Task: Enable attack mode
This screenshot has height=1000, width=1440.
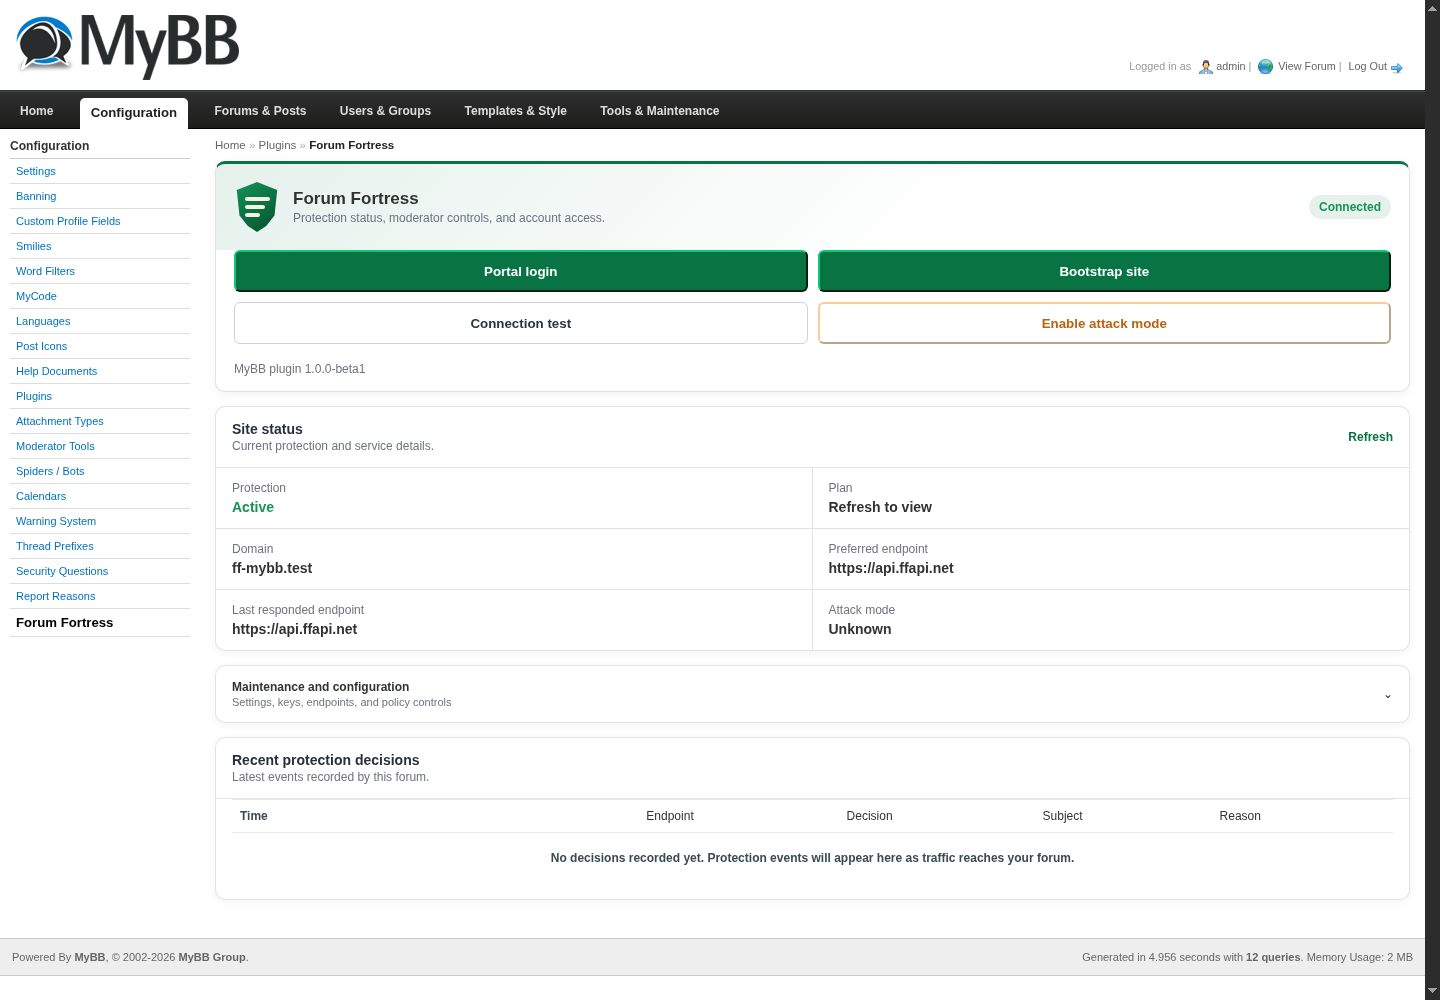Action: 1104,323
